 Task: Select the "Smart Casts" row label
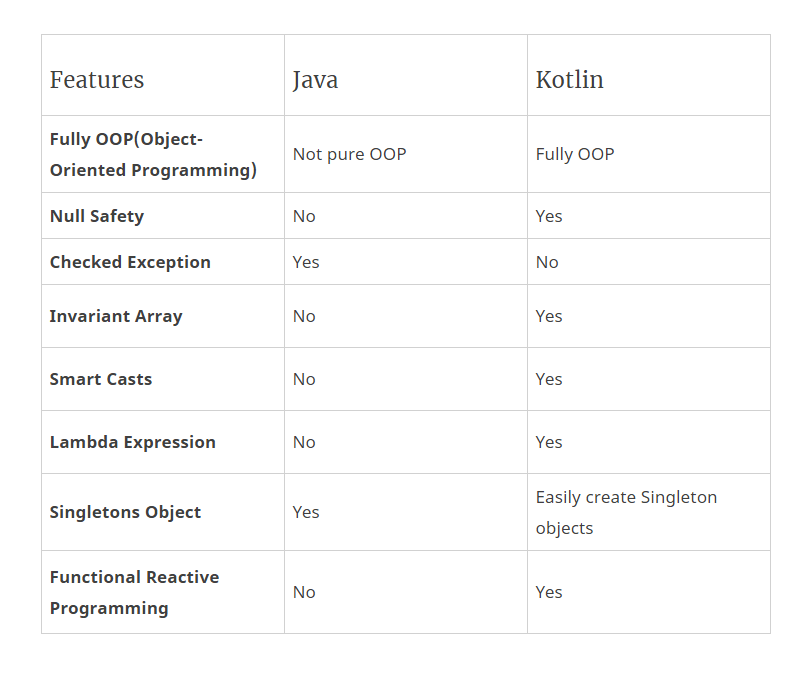pyautogui.click(x=101, y=379)
